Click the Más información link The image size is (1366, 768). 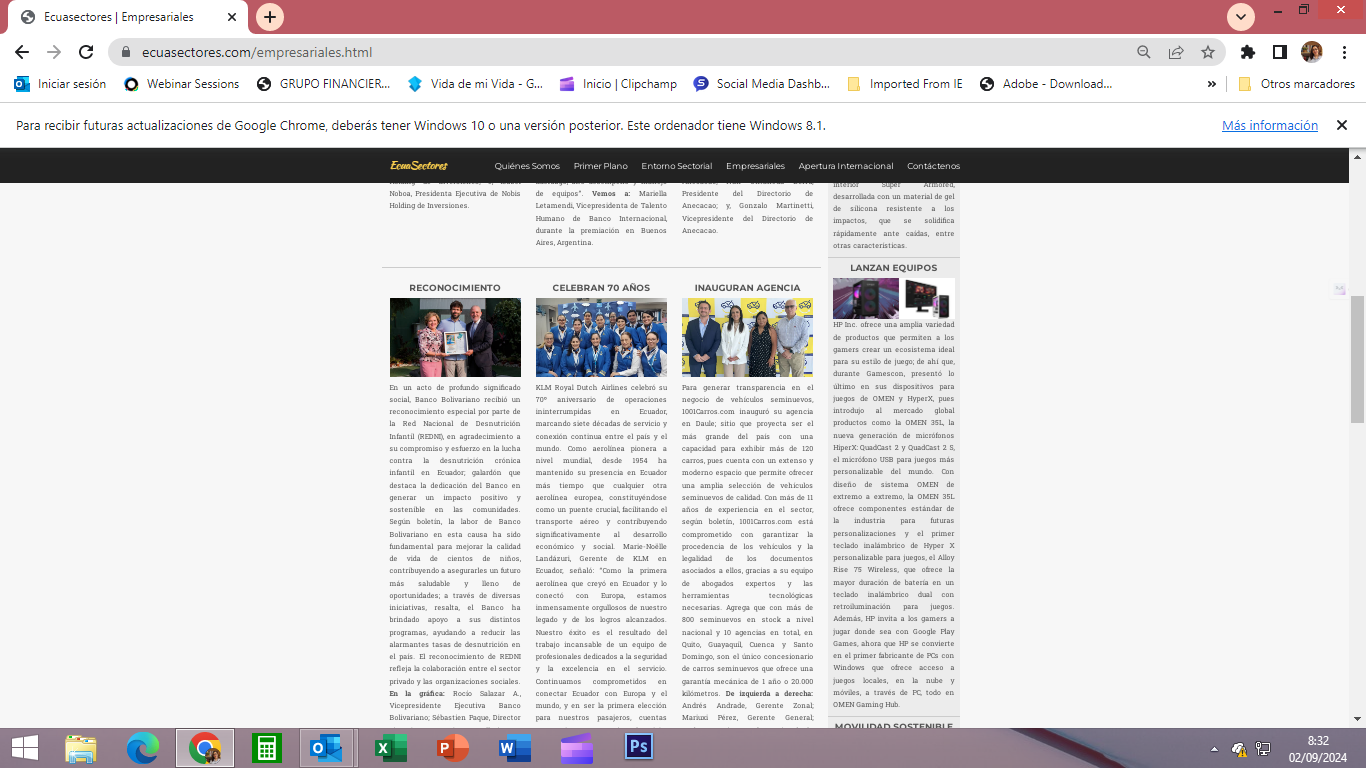1270,126
